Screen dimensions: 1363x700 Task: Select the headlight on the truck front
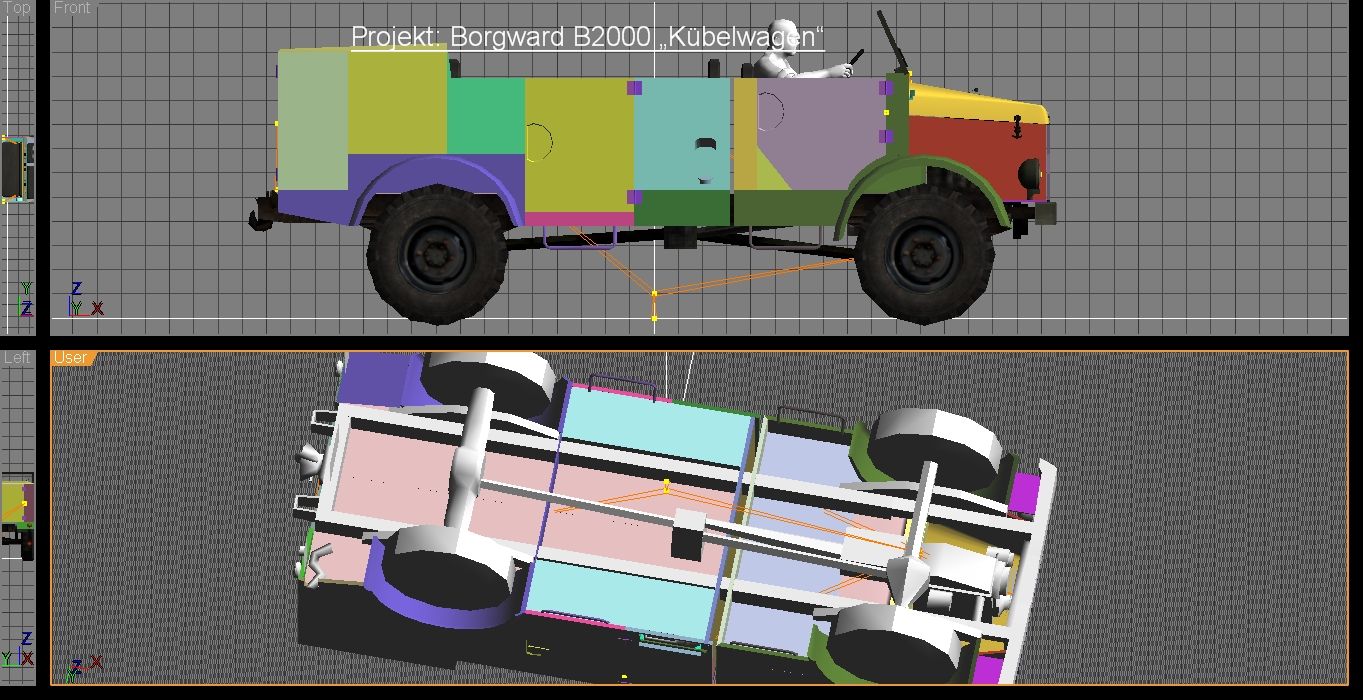coord(1029,175)
